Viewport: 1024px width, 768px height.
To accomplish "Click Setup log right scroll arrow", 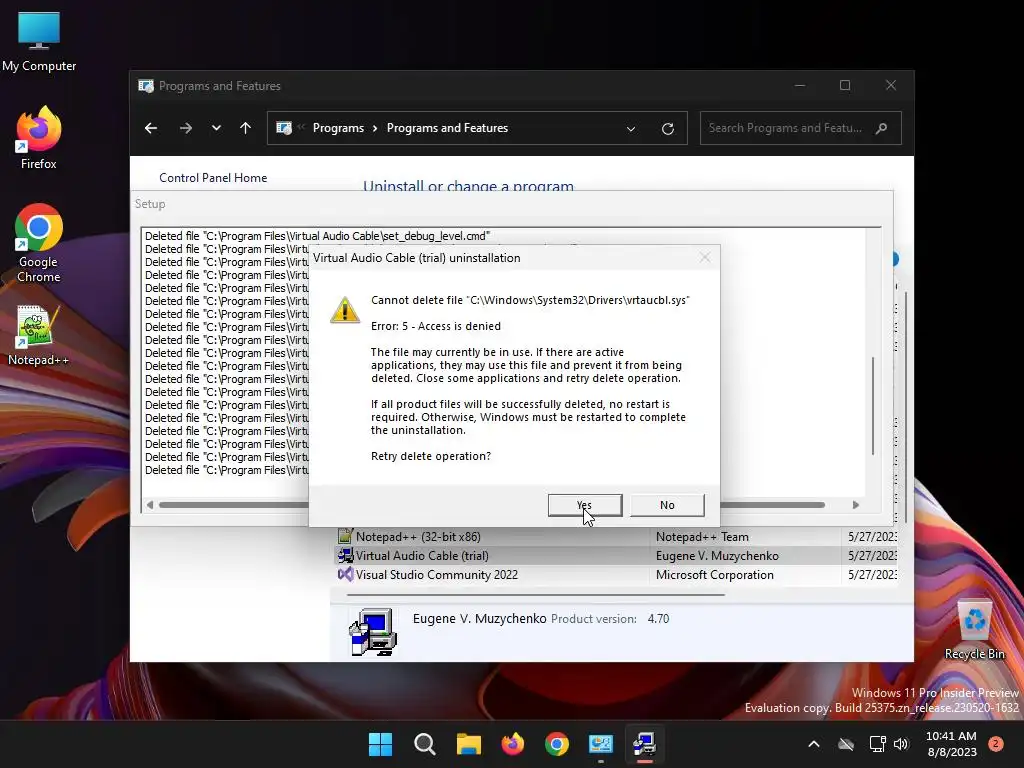I will tap(856, 505).
